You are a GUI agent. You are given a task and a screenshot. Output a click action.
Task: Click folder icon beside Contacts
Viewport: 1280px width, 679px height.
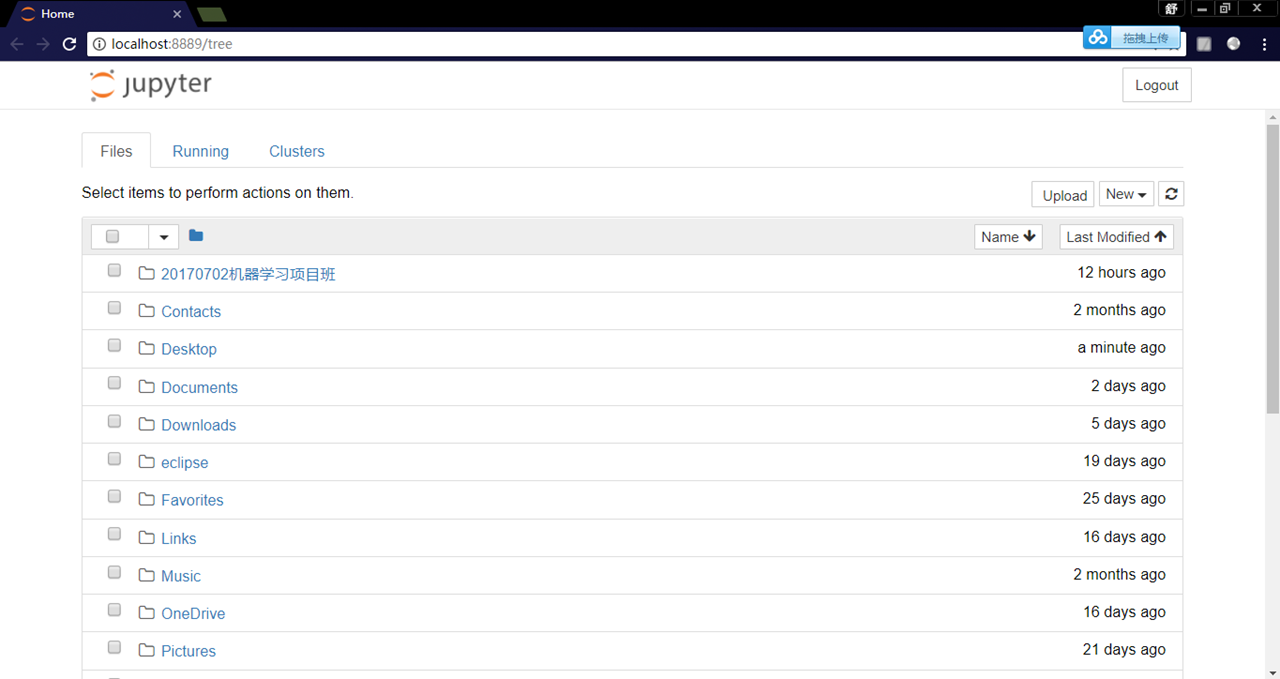pos(147,311)
